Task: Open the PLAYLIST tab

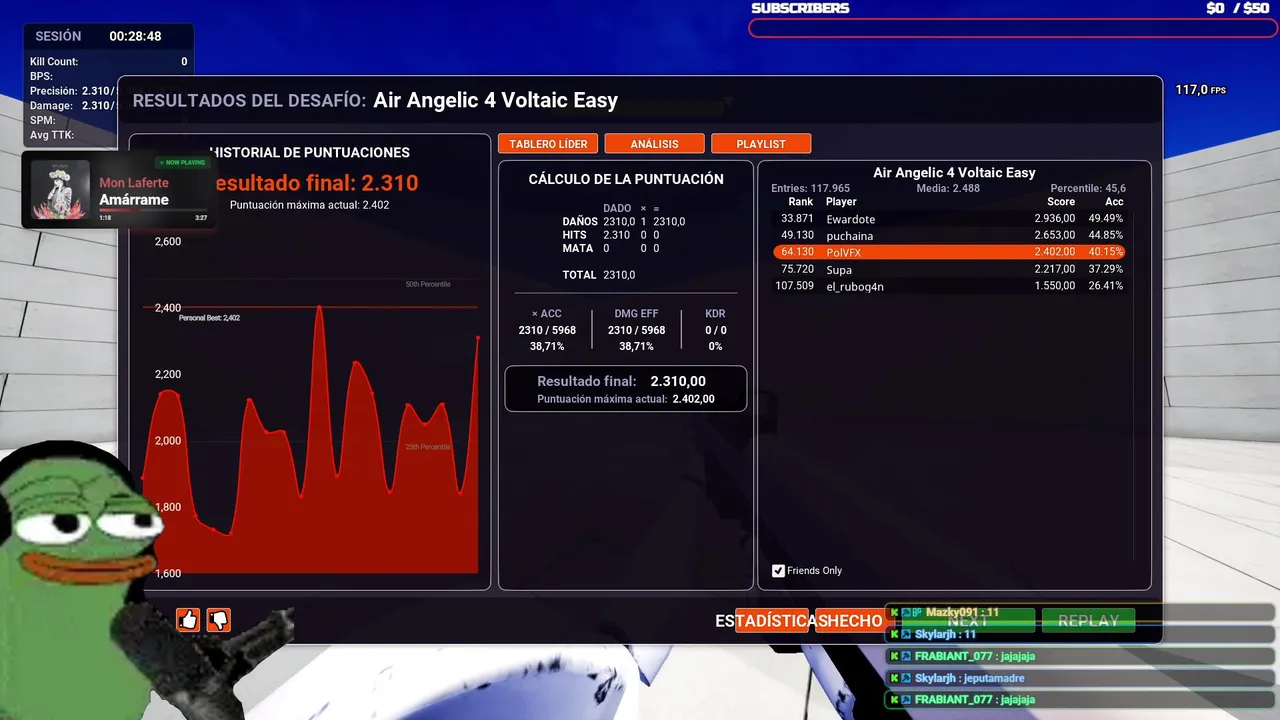Action: (761, 144)
